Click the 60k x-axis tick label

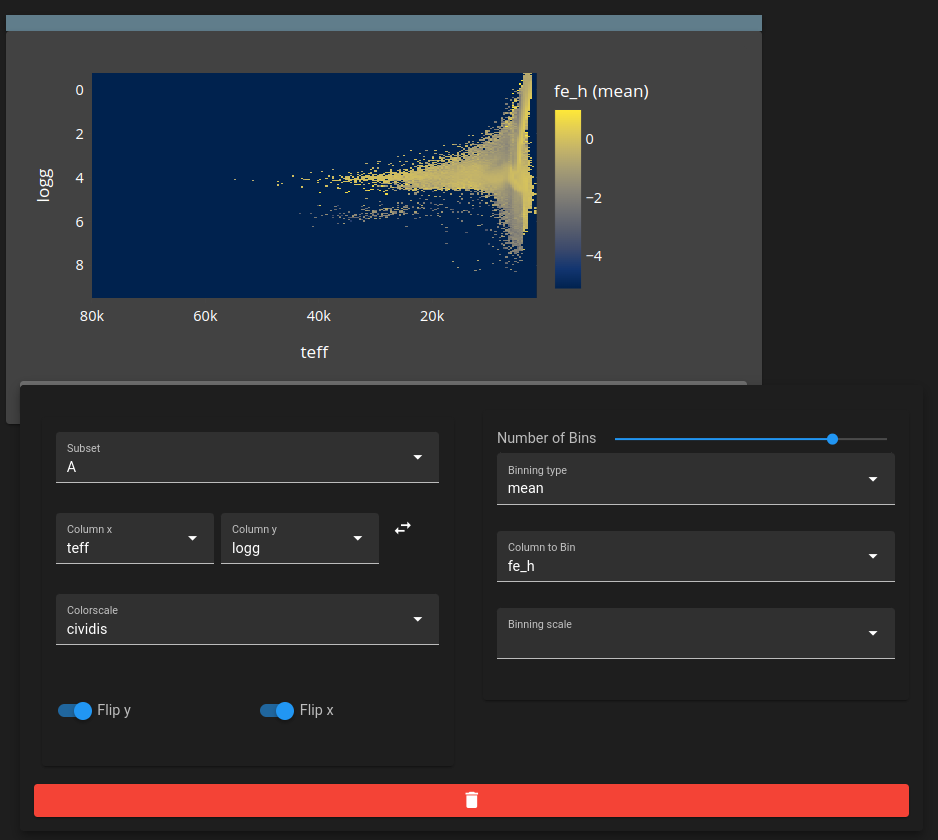(x=205, y=316)
